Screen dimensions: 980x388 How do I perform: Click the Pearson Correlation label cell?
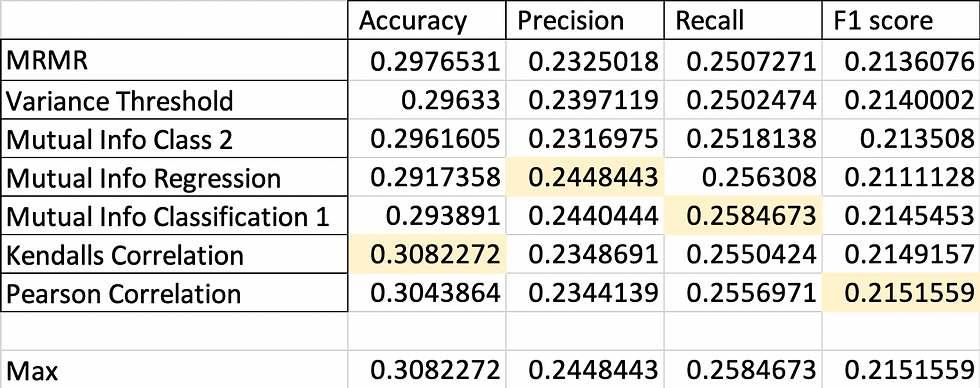coord(174,293)
